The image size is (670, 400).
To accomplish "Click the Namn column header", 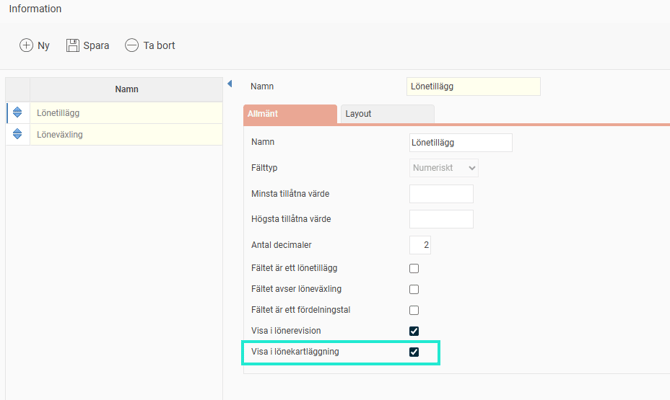I will pyautogui.click(x=126, y=89).
